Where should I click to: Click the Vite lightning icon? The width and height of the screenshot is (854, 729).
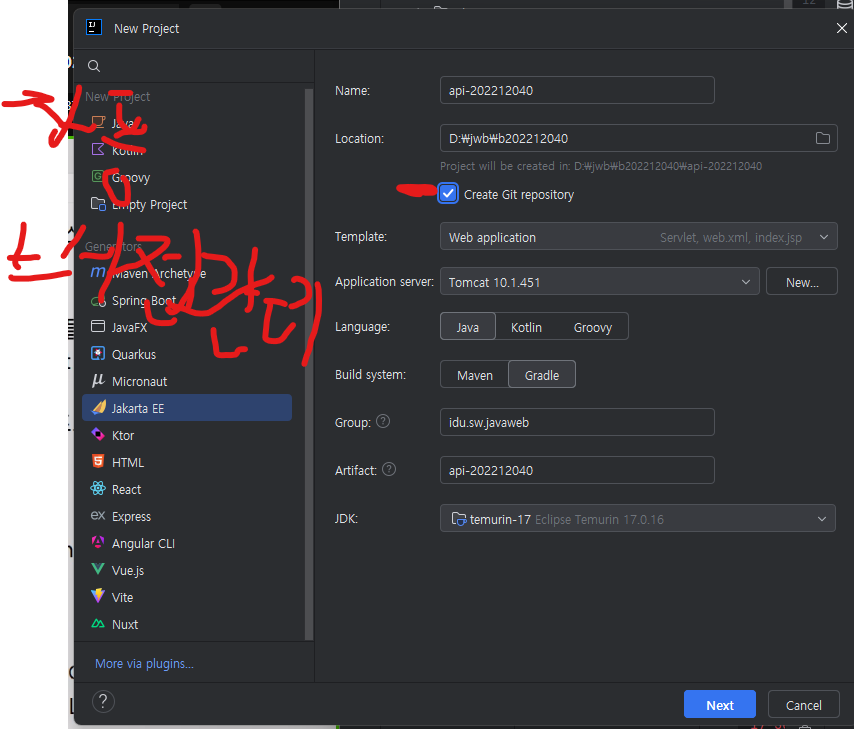coord(98,596)
